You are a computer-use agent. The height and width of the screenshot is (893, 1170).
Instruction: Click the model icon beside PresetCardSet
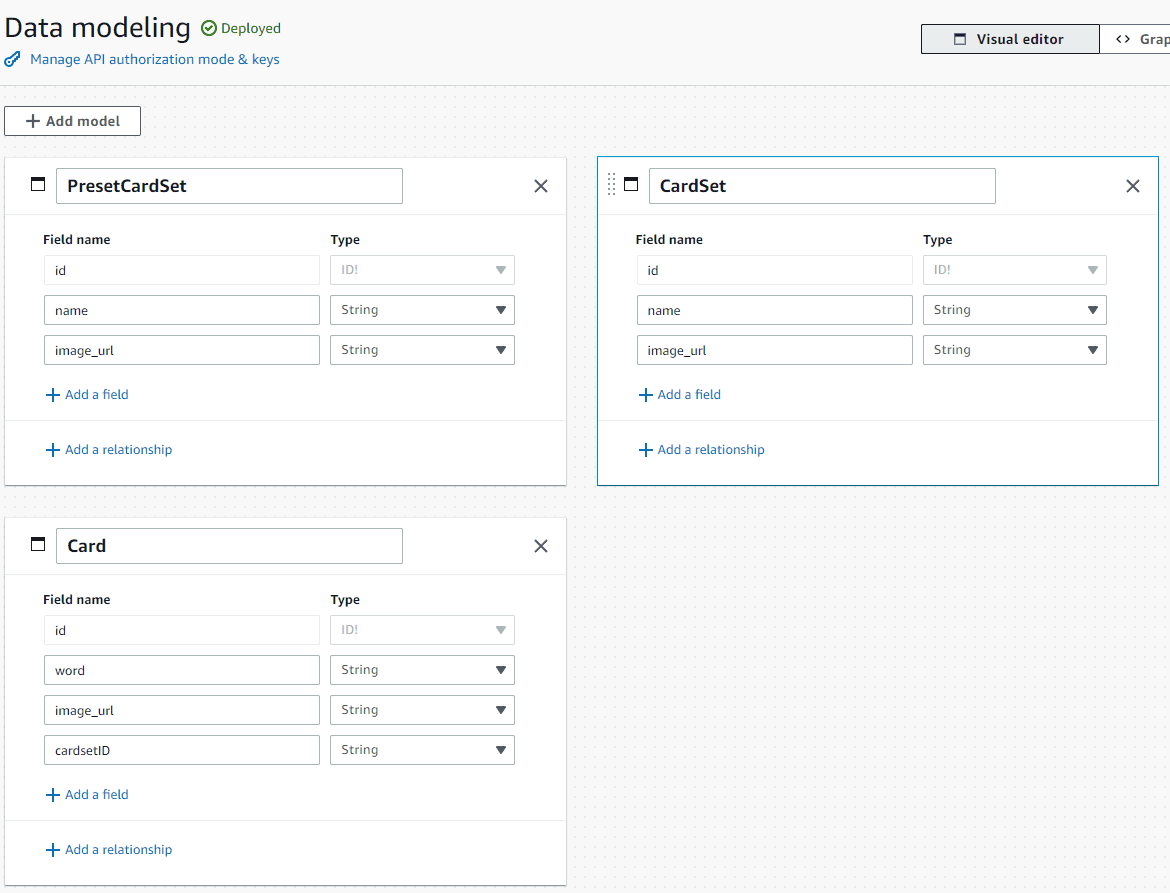click(39, 185)
